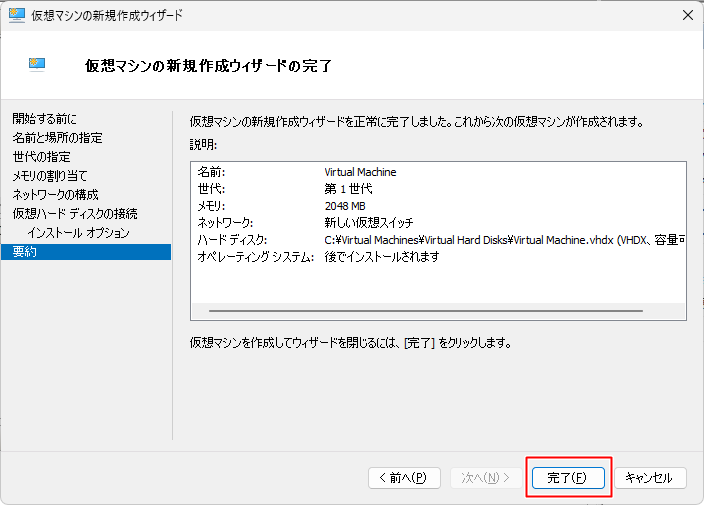Select 仮想ハード ディスクの接続 in the sidebar
The width and height of the screenshot is (704, 505).
(x=75, y=214)
